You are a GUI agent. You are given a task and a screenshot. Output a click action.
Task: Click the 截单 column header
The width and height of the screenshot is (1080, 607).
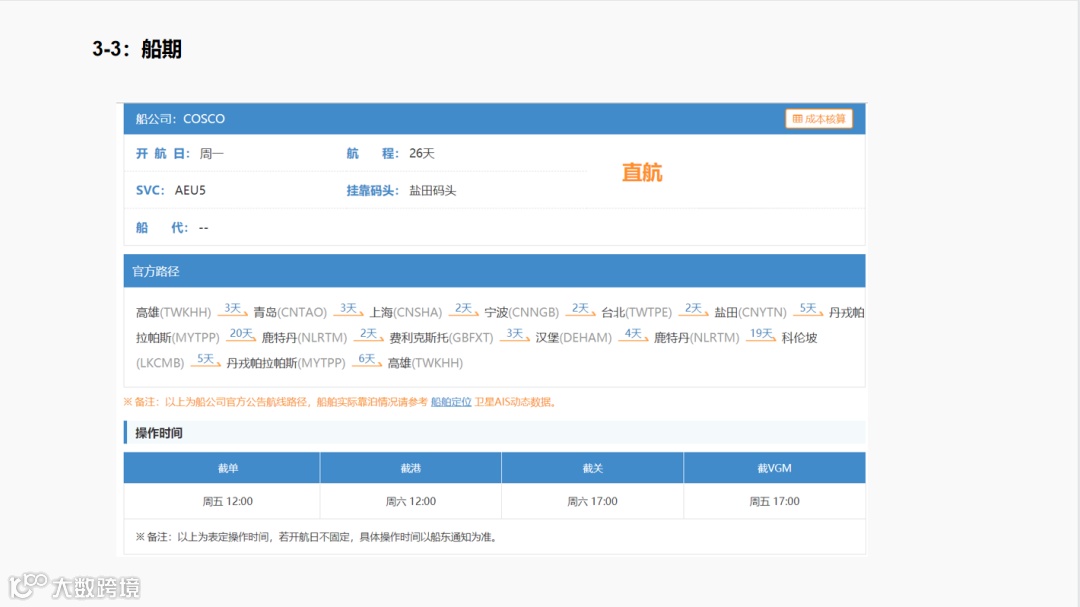click(x=222, y=468)
